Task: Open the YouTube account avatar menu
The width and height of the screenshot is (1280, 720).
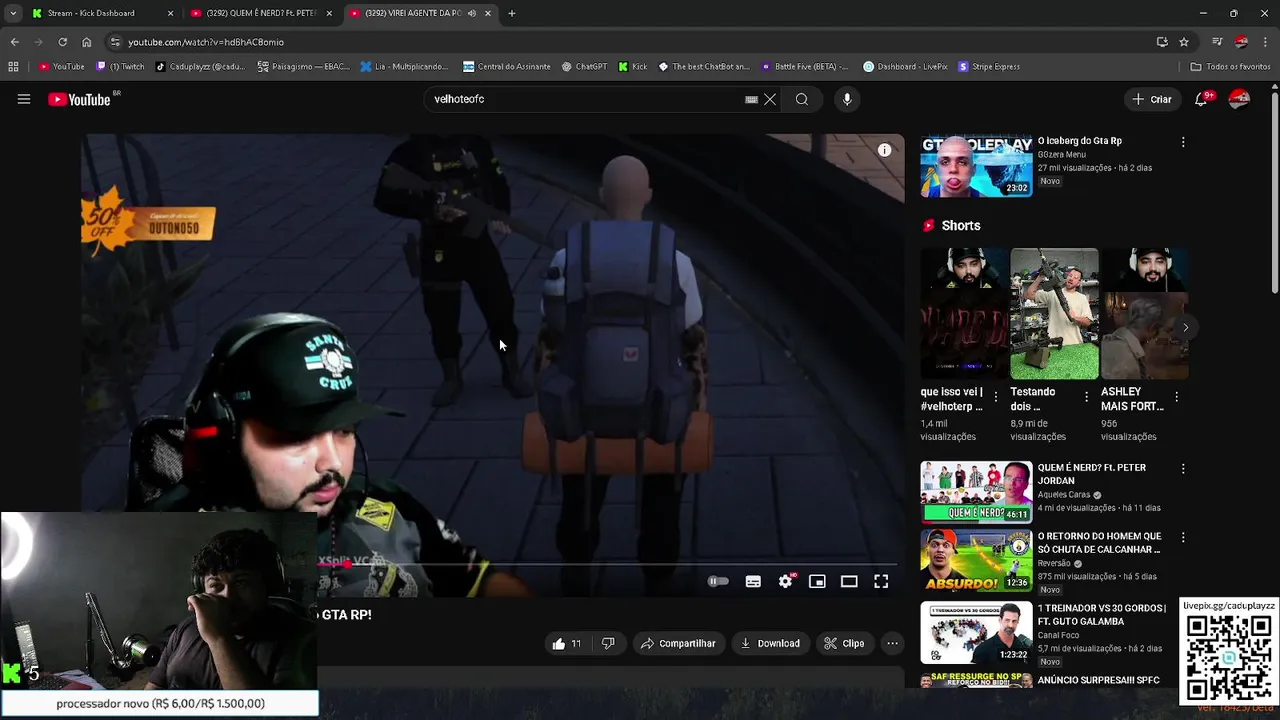Action: pos(1239,99)
